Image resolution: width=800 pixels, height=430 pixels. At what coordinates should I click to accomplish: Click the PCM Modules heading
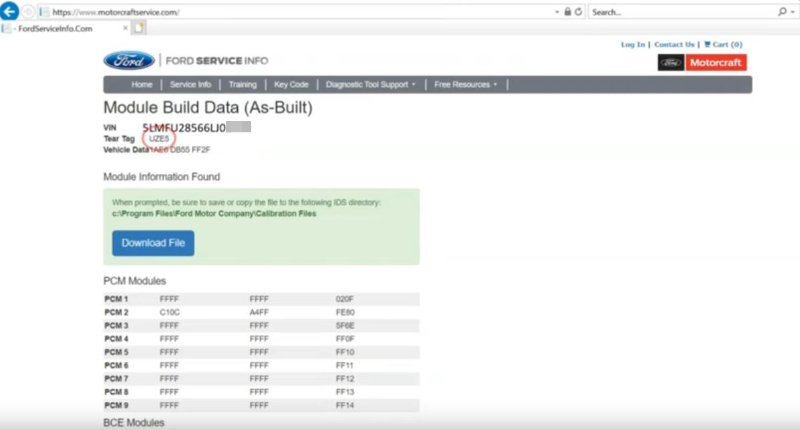click(134, 281)
